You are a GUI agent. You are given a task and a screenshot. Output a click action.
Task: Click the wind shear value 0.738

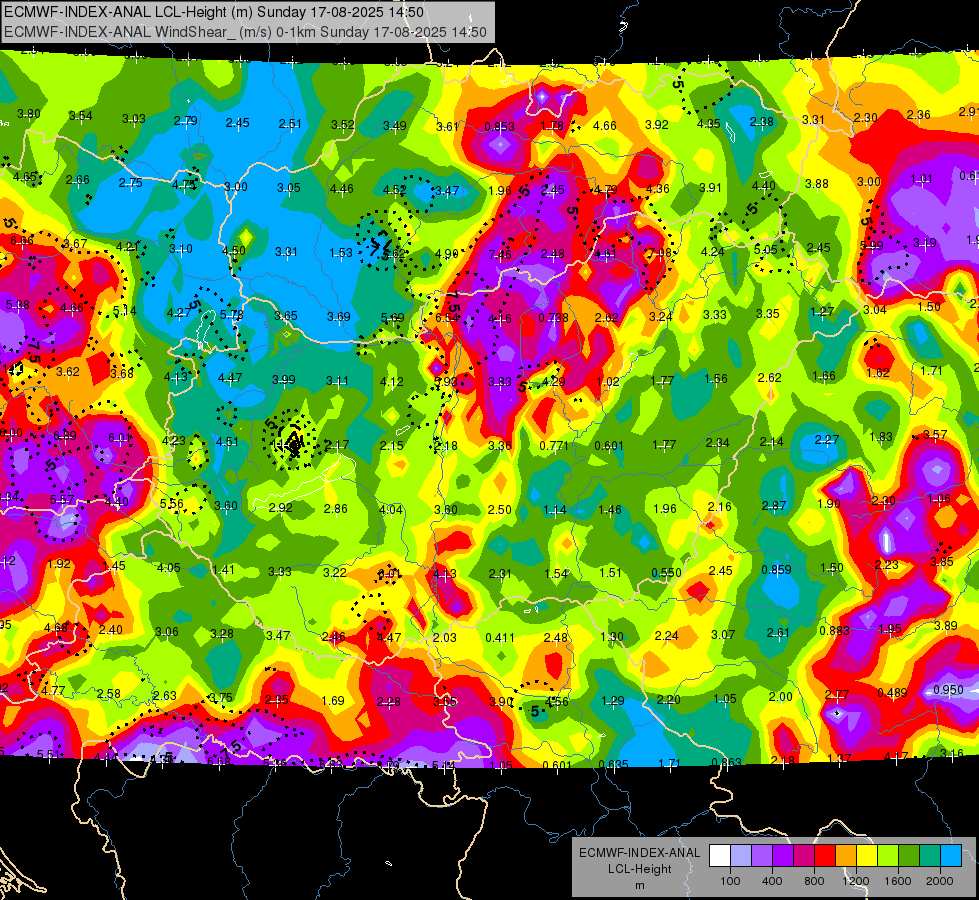[553, 317]
